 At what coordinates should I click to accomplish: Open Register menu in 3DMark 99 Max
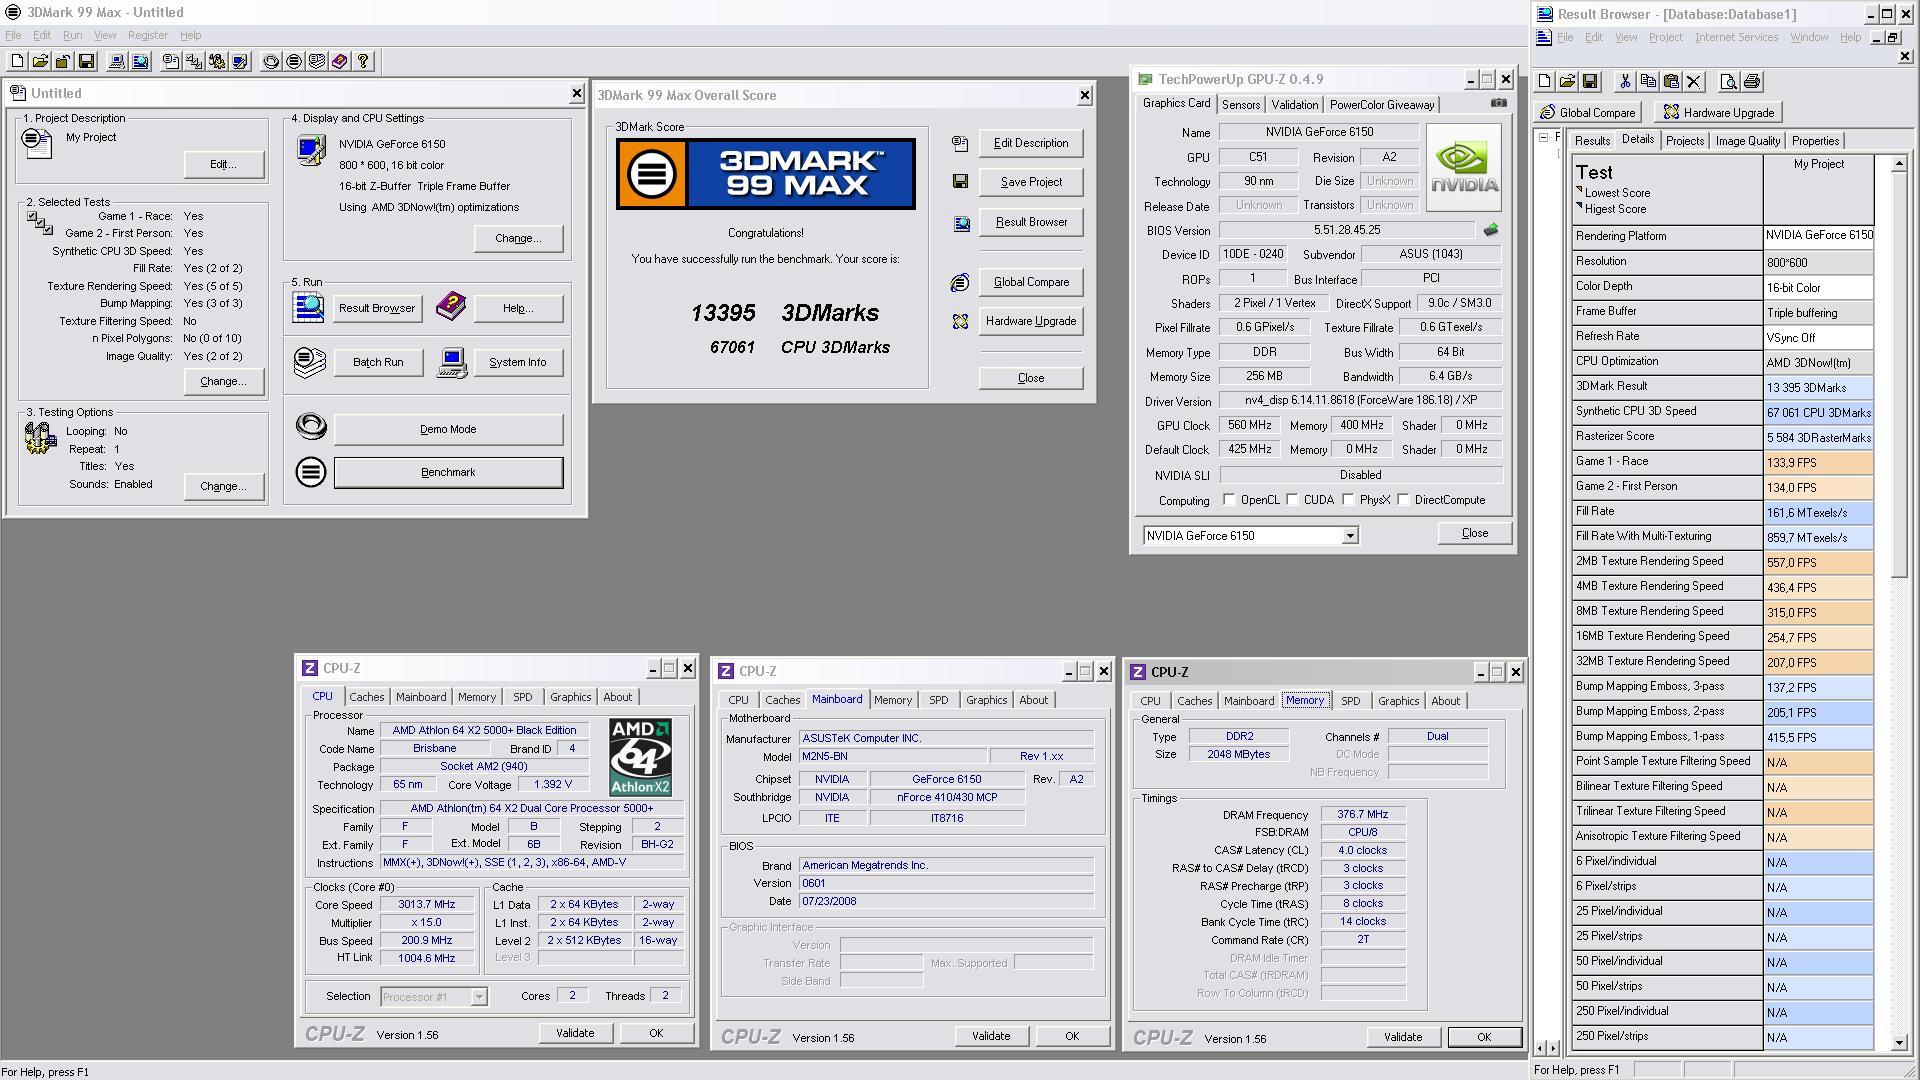[x=148, y=35]
